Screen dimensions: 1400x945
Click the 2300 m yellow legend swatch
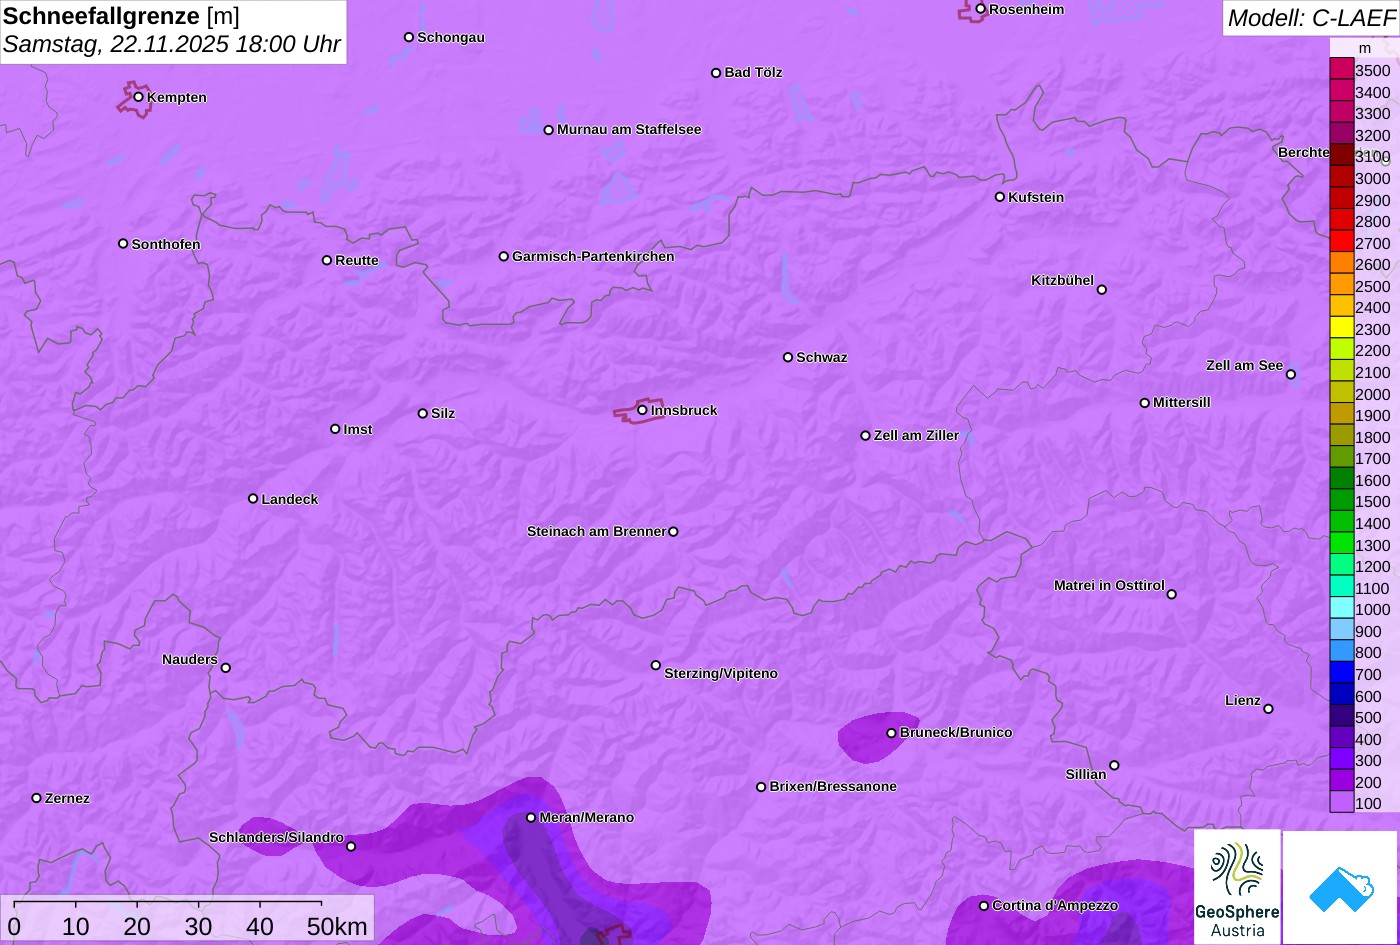coord(1341,327)
